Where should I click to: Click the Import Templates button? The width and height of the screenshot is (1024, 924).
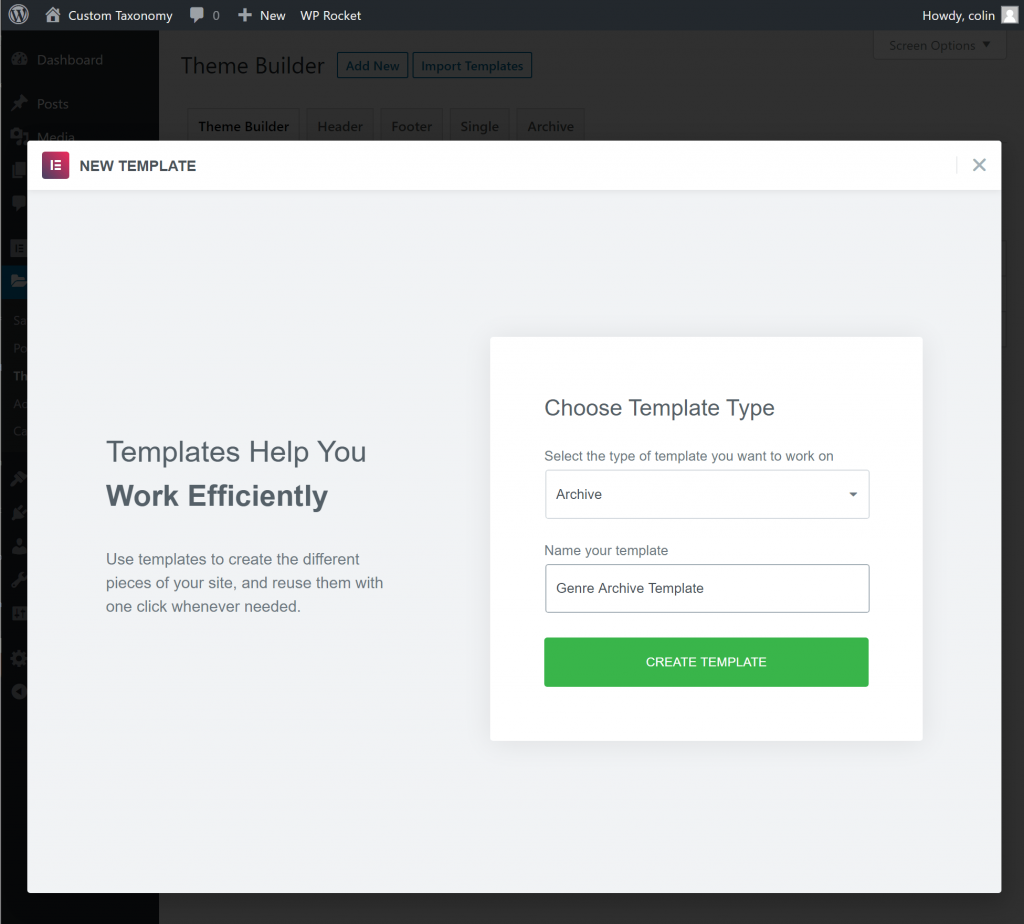coord(472,65)
